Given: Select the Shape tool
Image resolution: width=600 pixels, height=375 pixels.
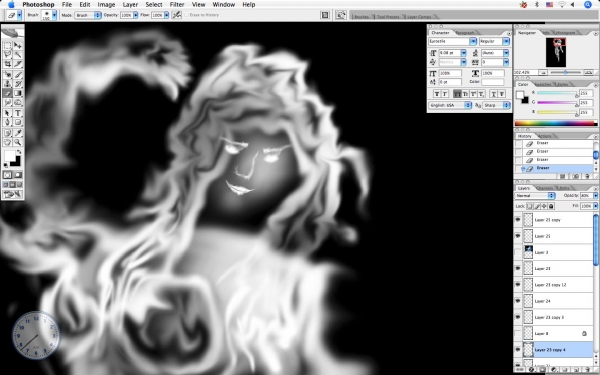Looking at the screenshot, I should pyautogui.click(x=18, y=122).
